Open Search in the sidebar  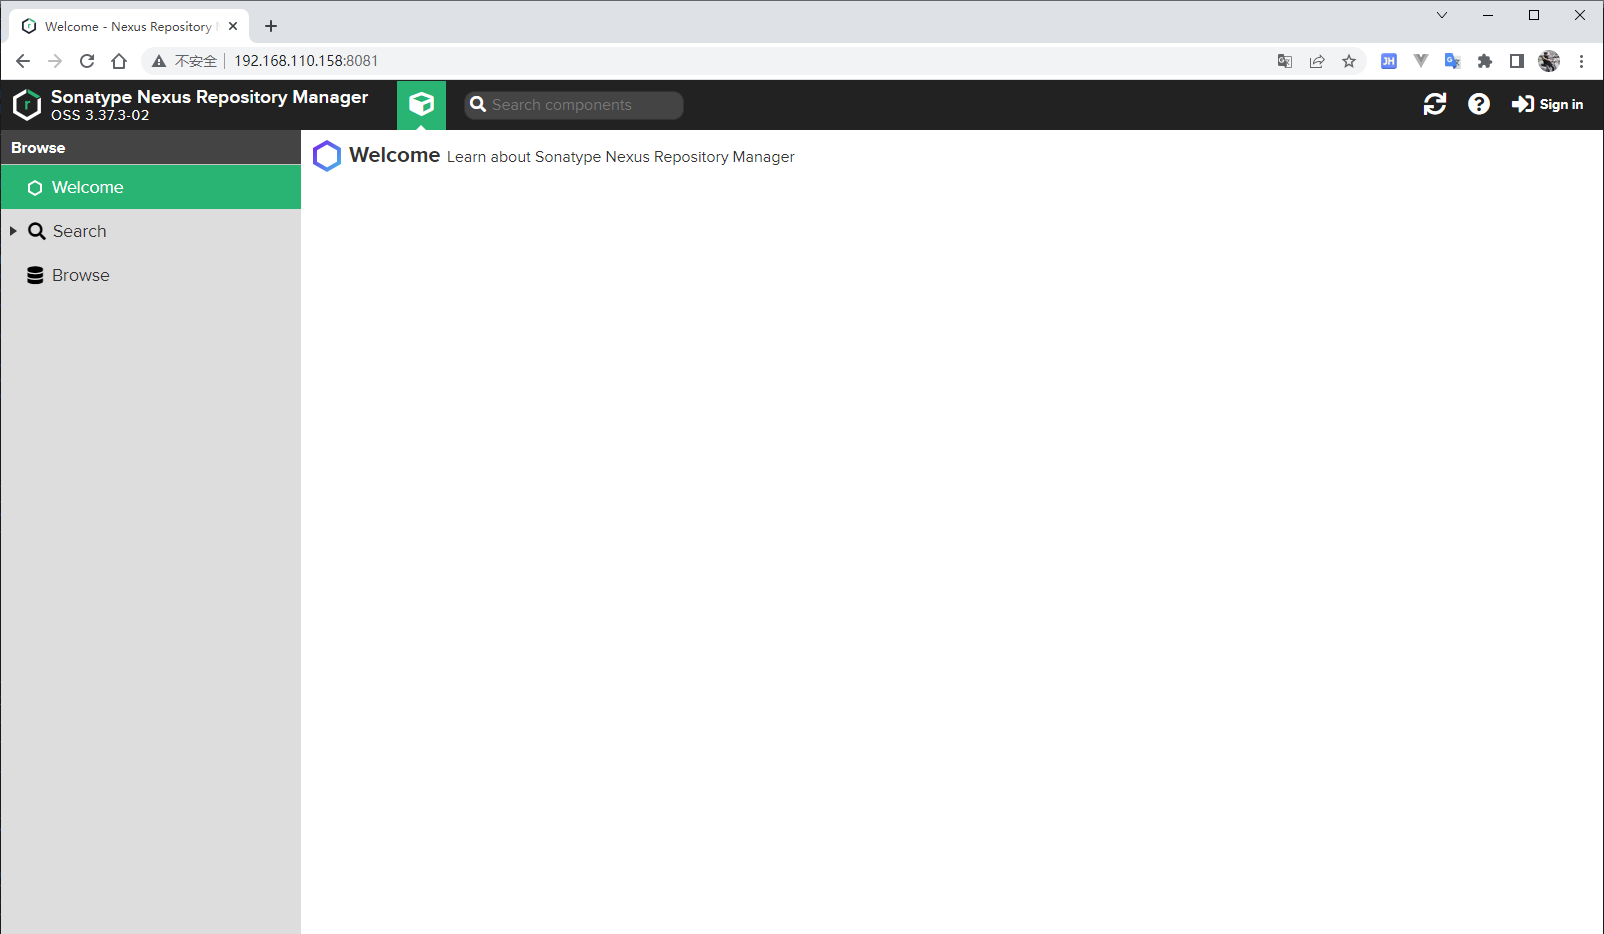click(151, 231)
